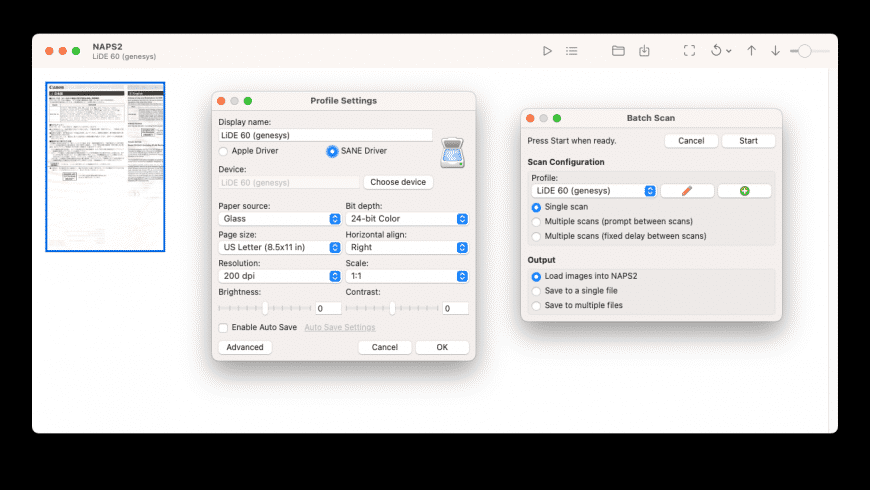Screen dimensions: 870x490
Task: Edit profile with the pencil button
Action: pos(687,191)
